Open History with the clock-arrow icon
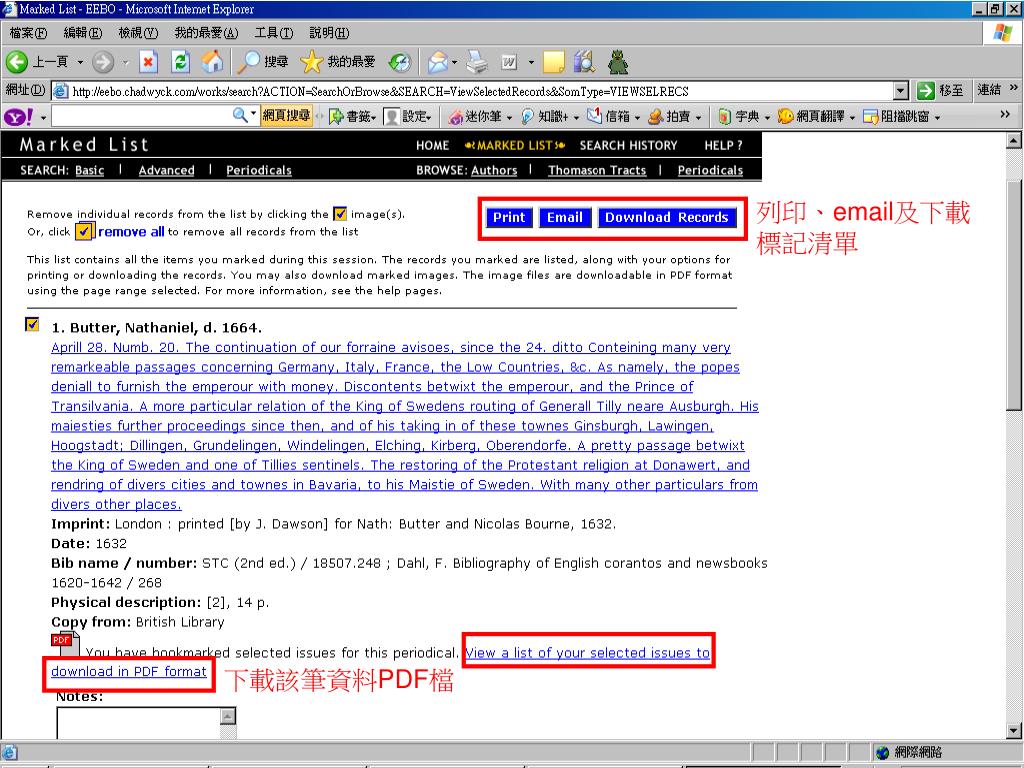Screen dimensions: 1024x768 coord(399,62)
